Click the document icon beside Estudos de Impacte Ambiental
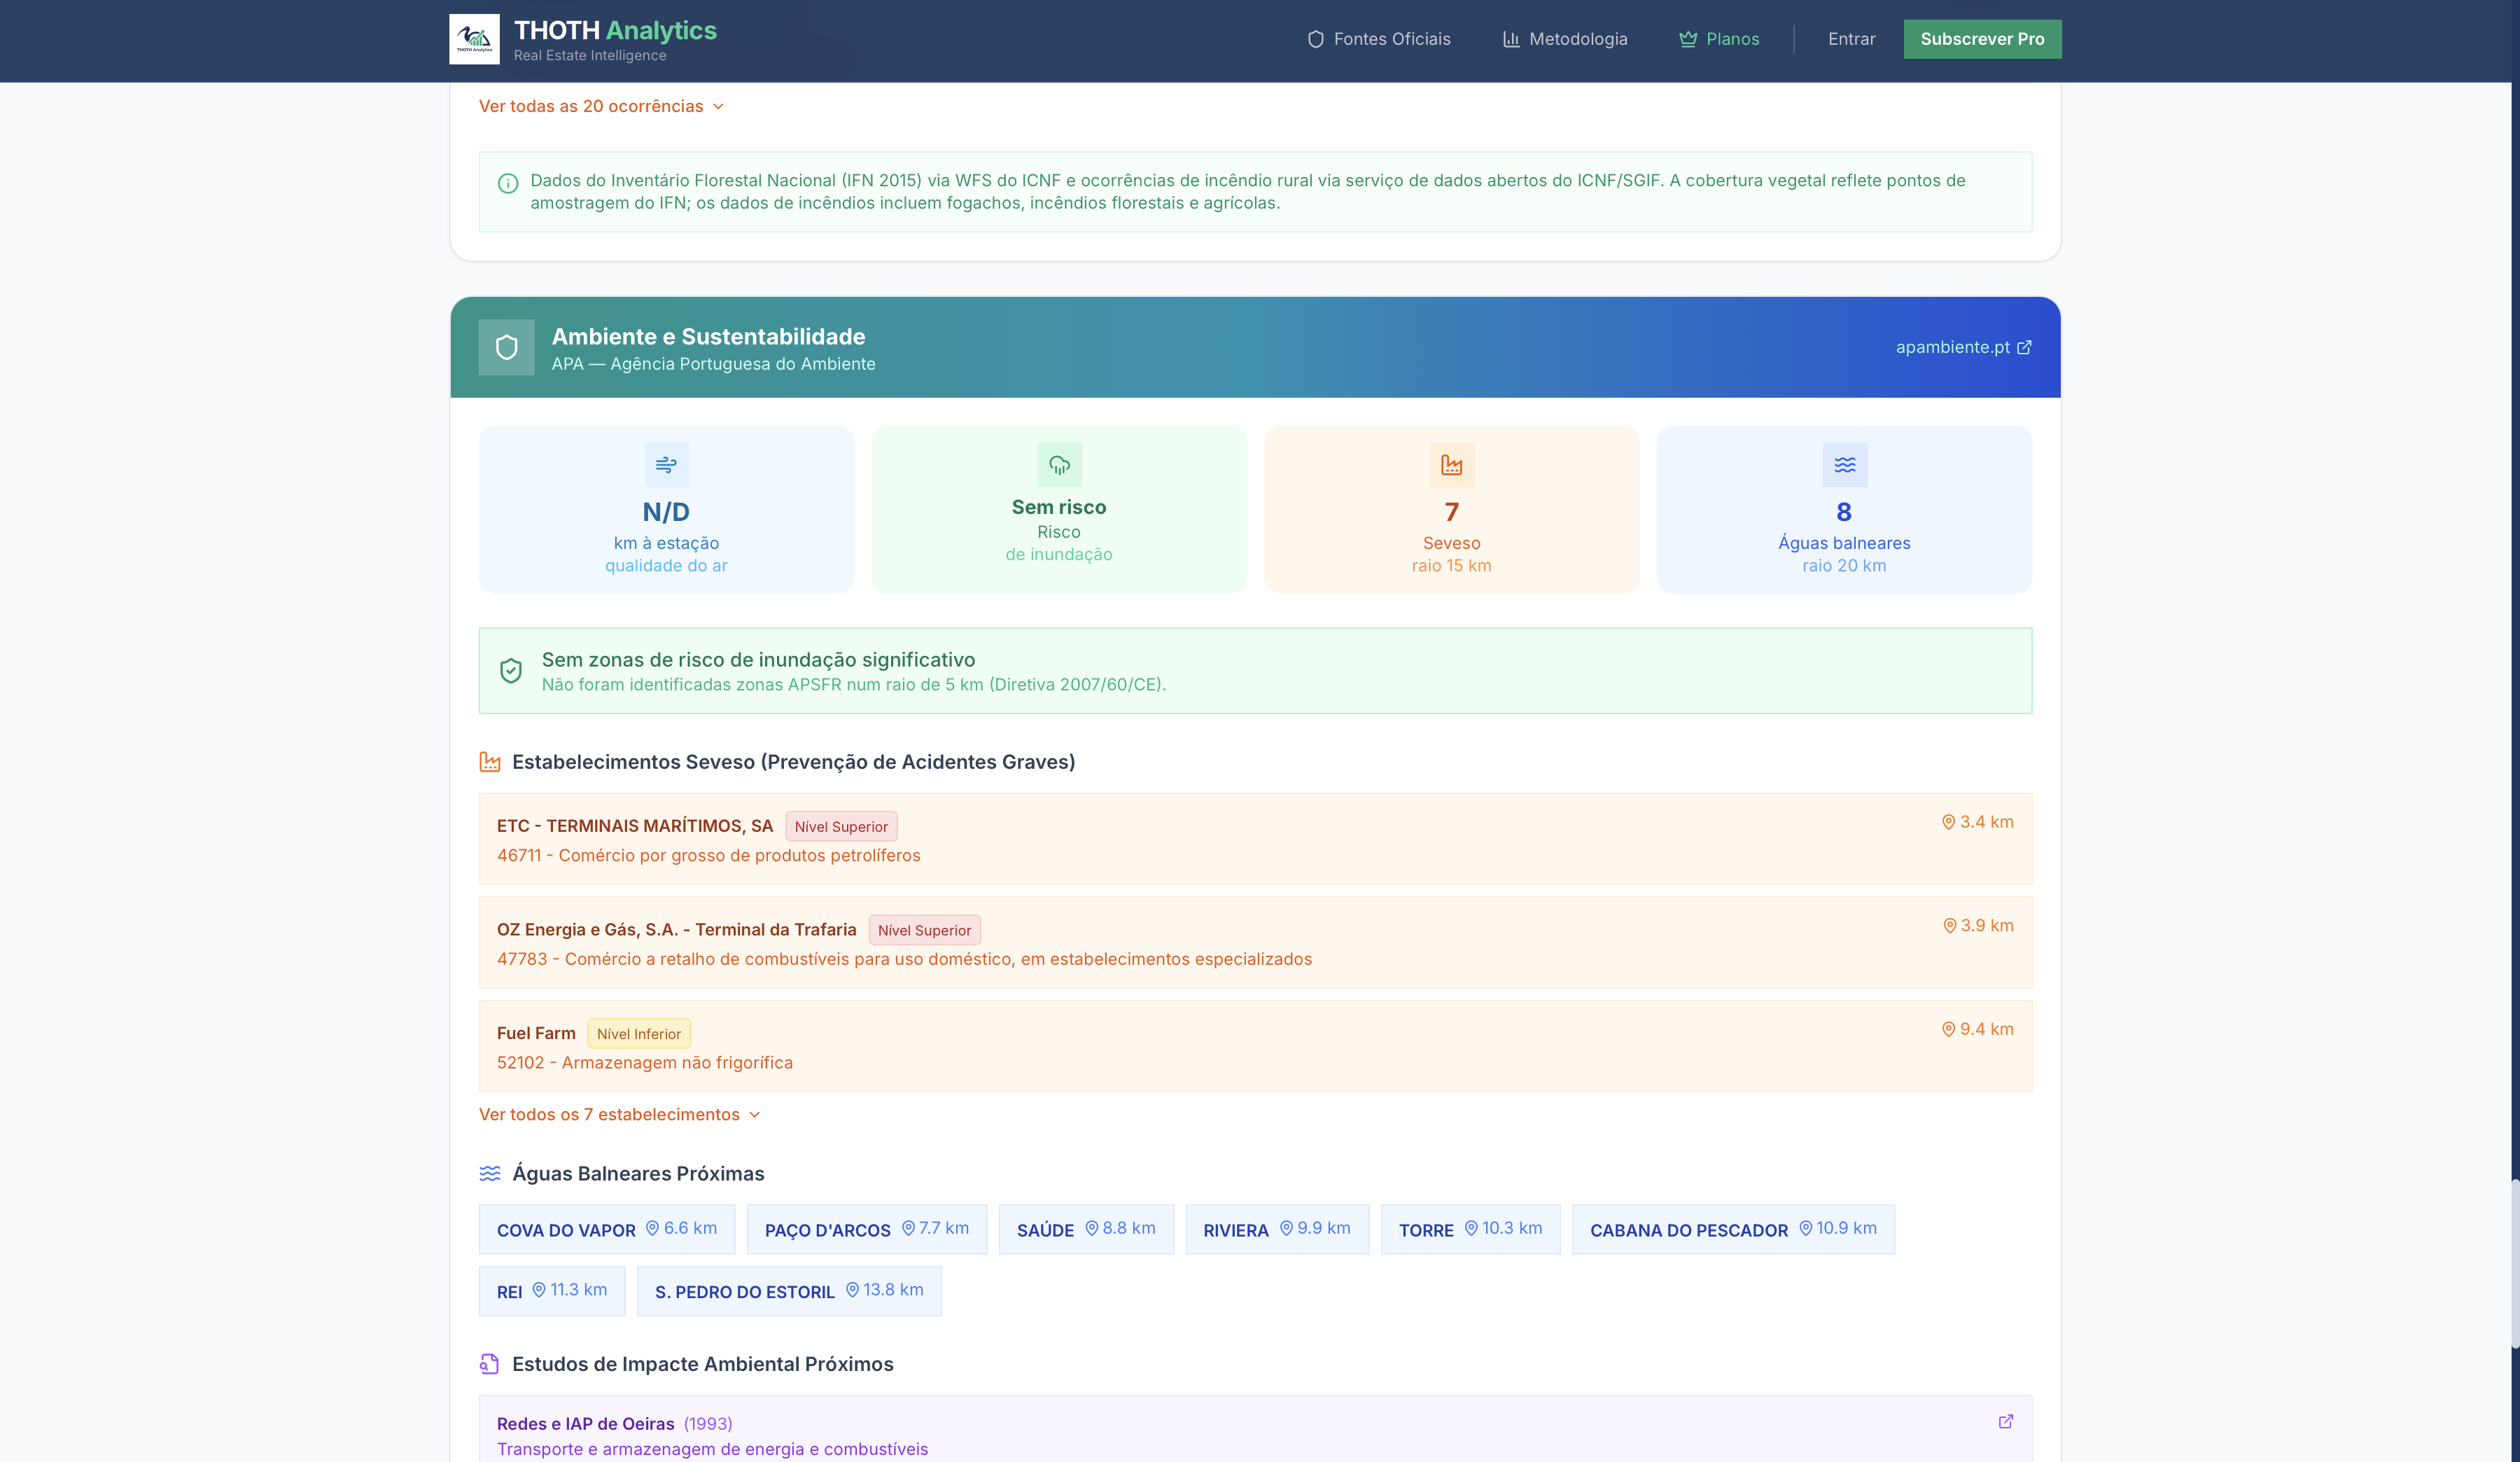The width and height of the screenshot is (2520, 1462). point(490,1364)
